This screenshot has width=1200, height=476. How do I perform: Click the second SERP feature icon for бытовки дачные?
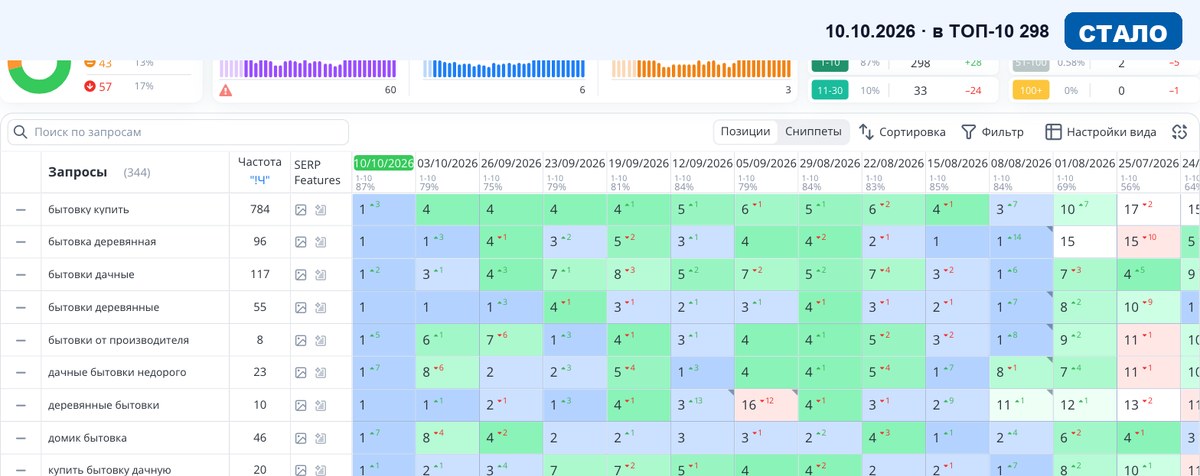pyautogui.click(x=321, y=275)
